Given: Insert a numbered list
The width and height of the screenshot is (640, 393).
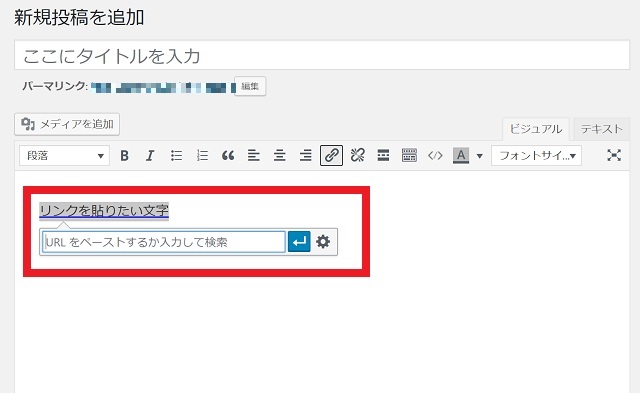Looking at the screenshot, I should coord(202,155).
